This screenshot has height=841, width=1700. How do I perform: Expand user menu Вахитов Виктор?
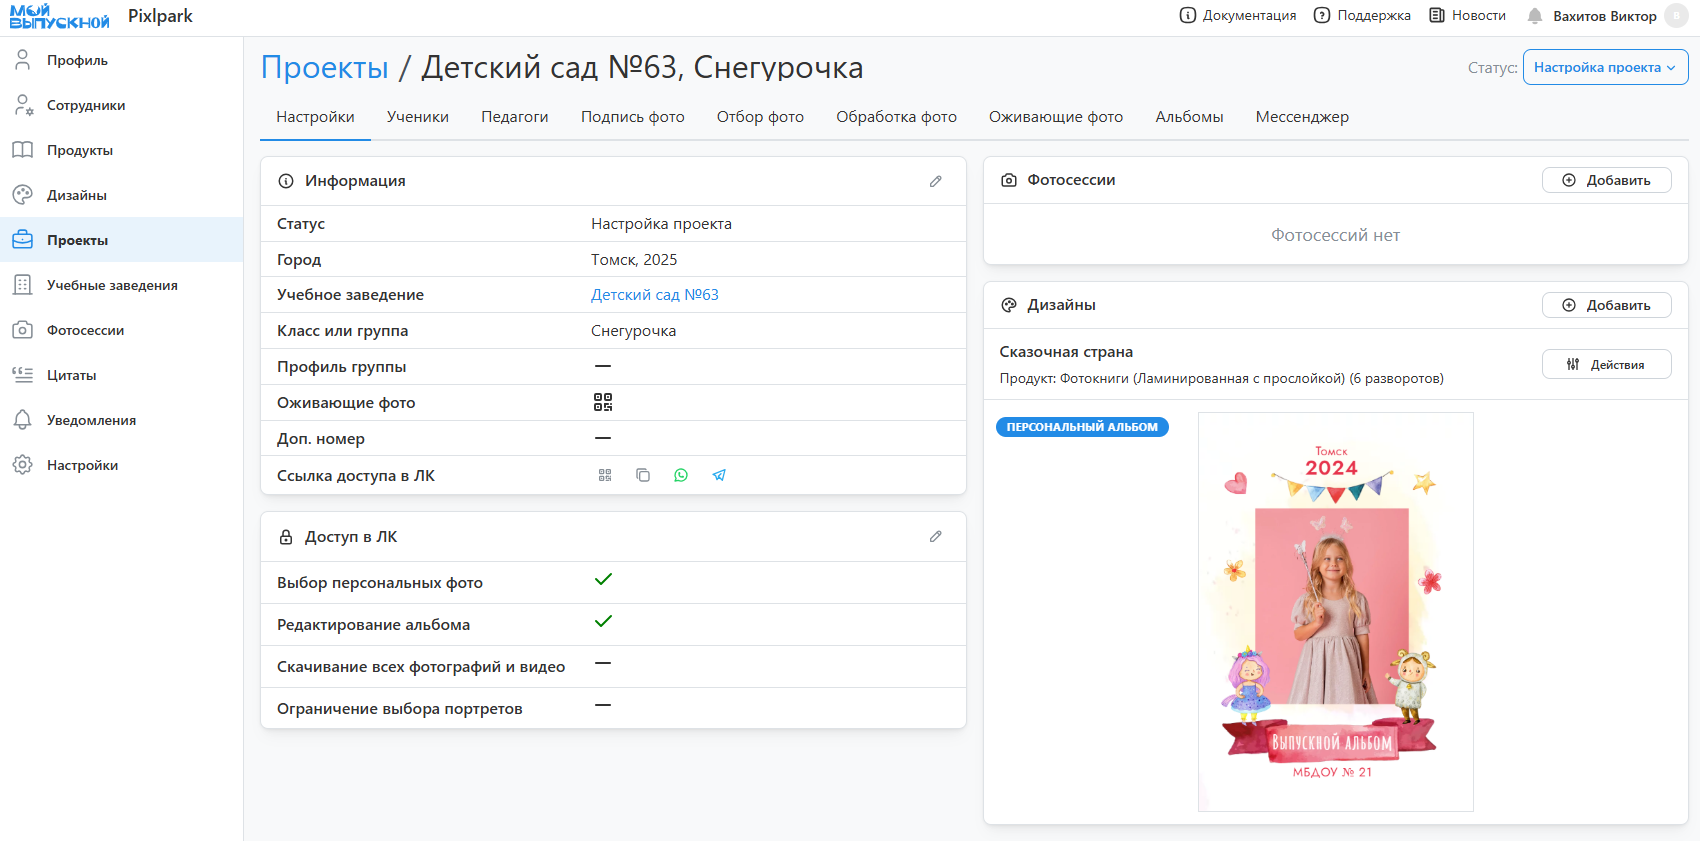click(x=1604, y=16)
